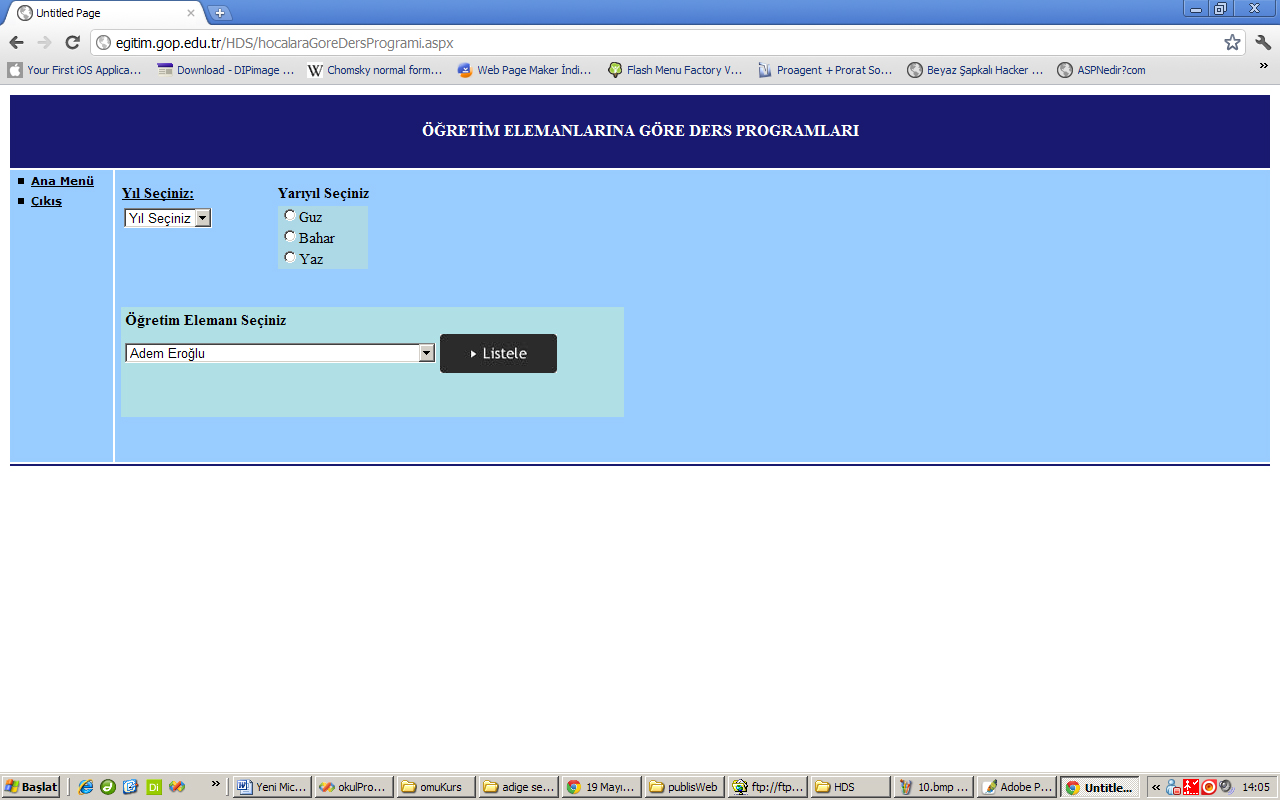
Task: Go to the Ana Menü link
Action: 62,181
